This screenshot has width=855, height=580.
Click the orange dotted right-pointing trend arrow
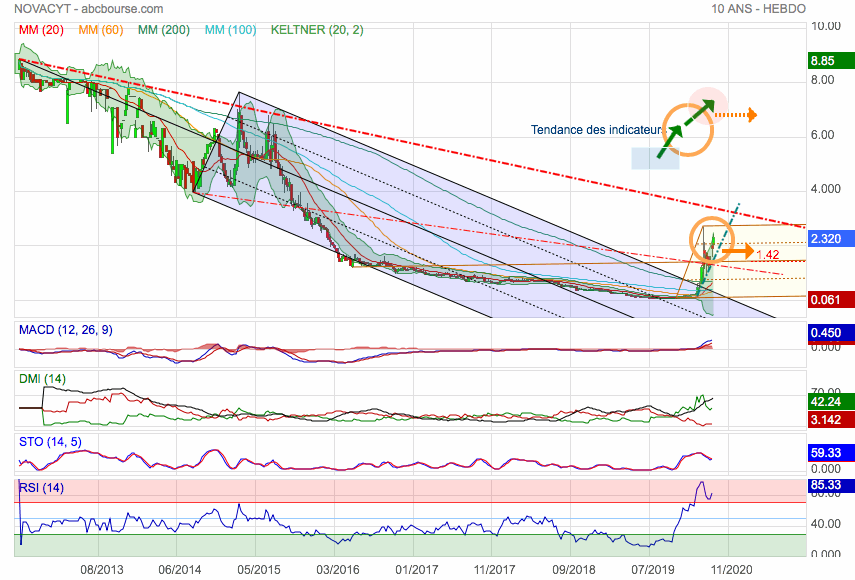point(736,115)
